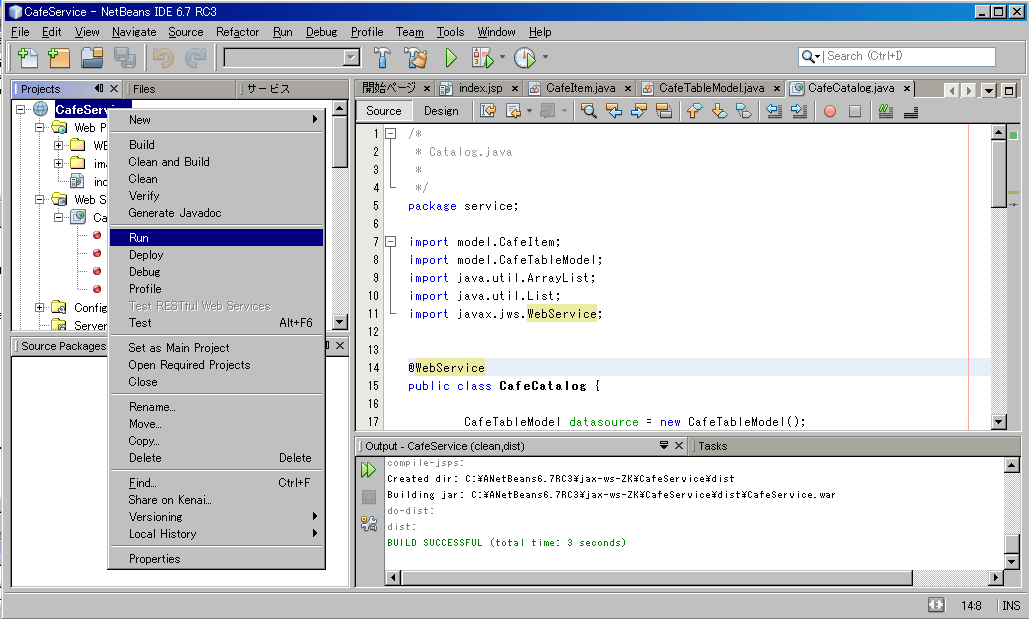Screen dimensions: 1029x619
Task: Click Previous Bookmark editor icon
Action: 694,111
